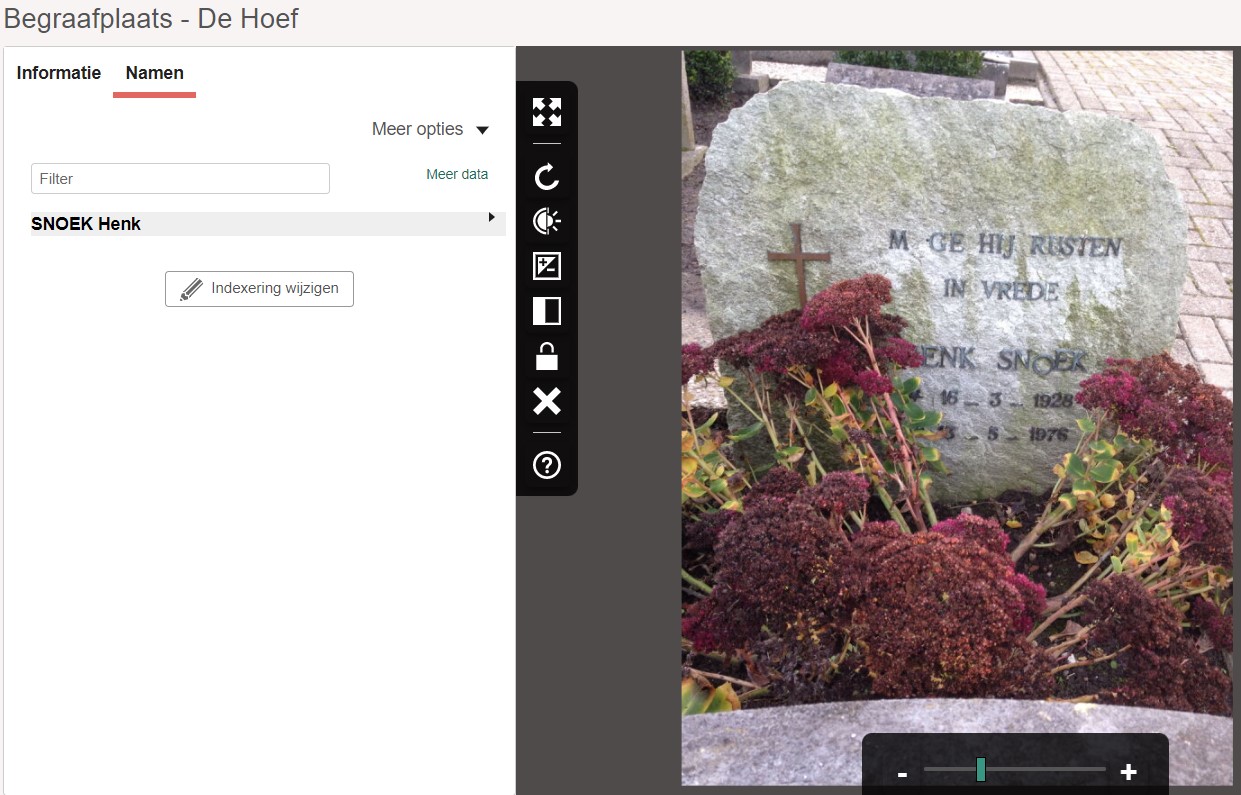The width and height of the screenshot is (1241, 795).
Task: Click the green zoom slider handle
Action: [x=981, y=769]
